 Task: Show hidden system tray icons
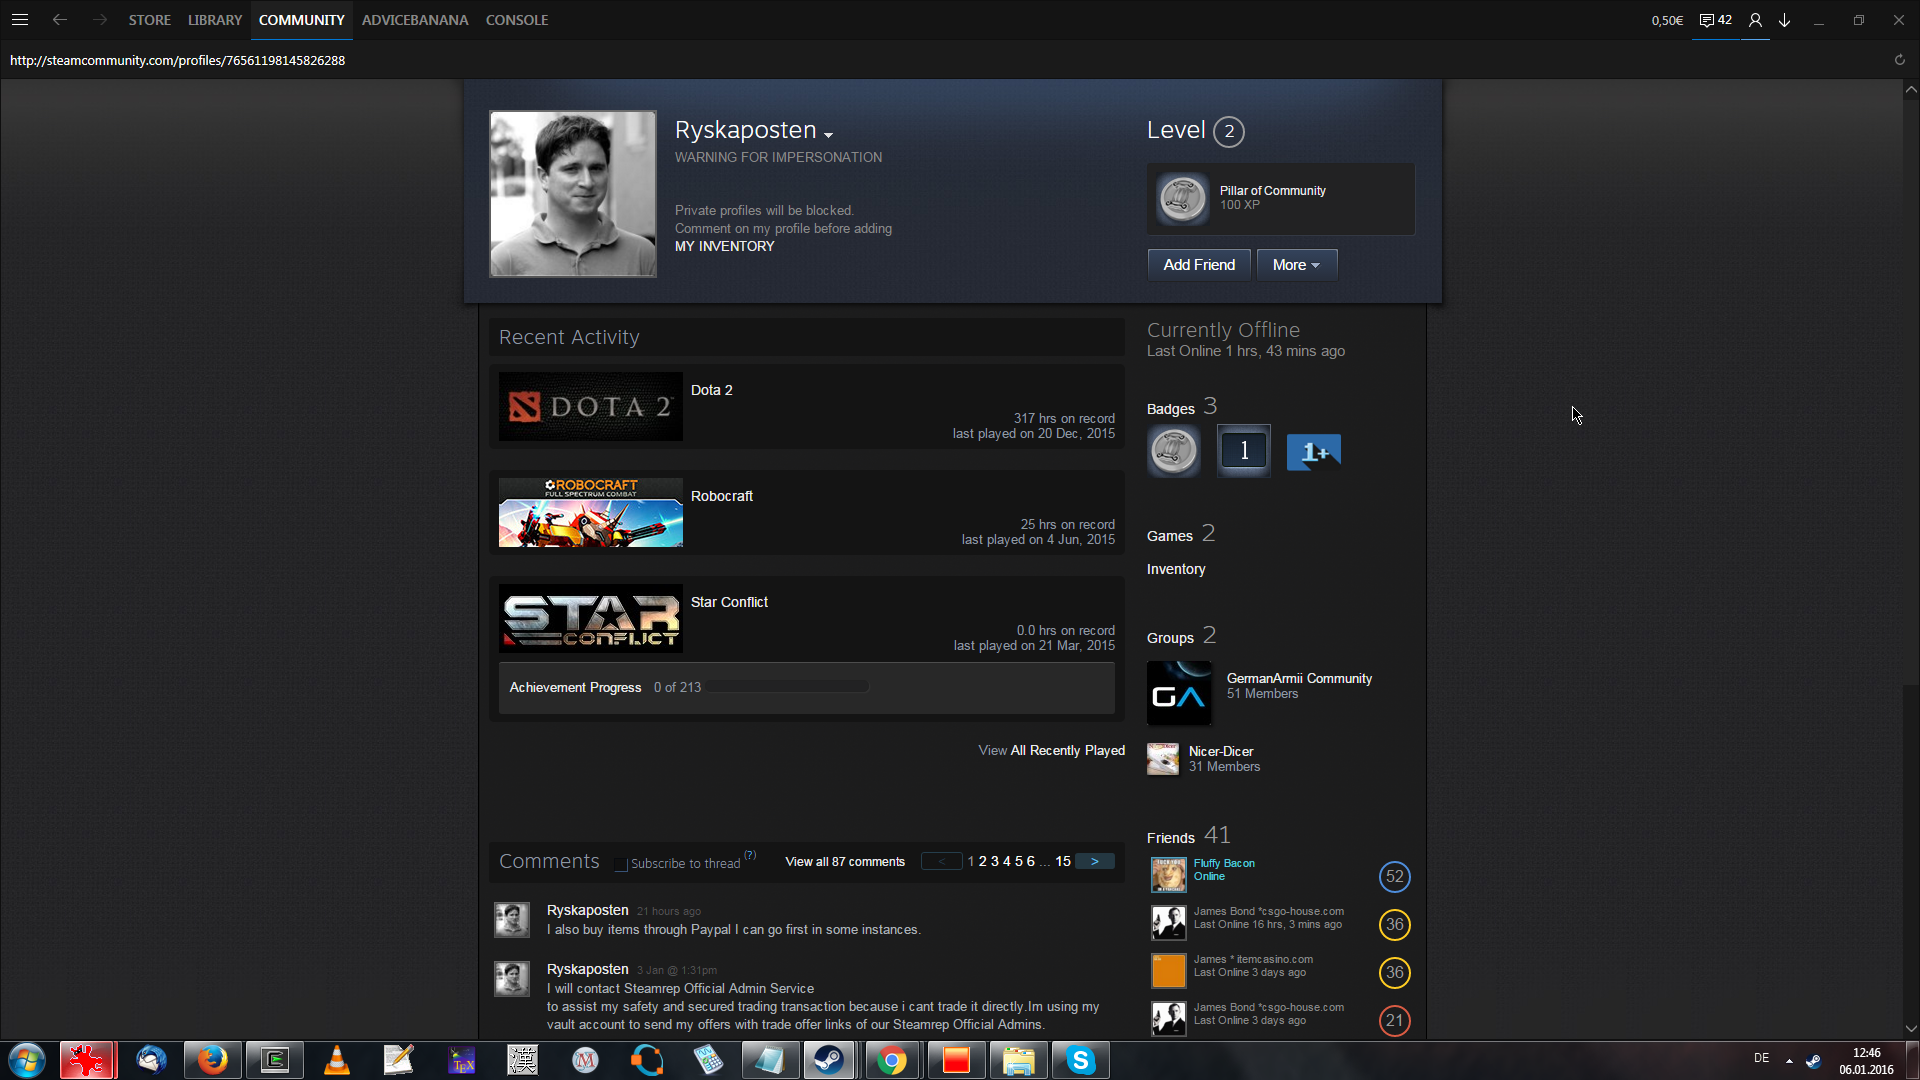(x=1789, y=1060)
